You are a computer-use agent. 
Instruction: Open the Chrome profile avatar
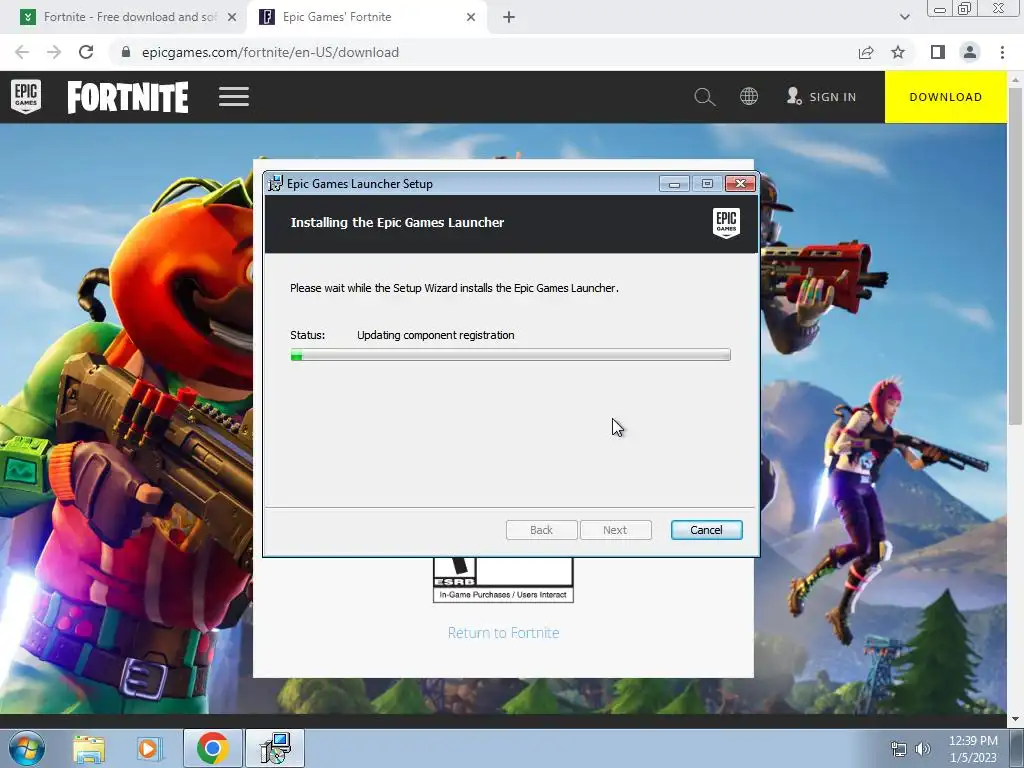point(970,52)
